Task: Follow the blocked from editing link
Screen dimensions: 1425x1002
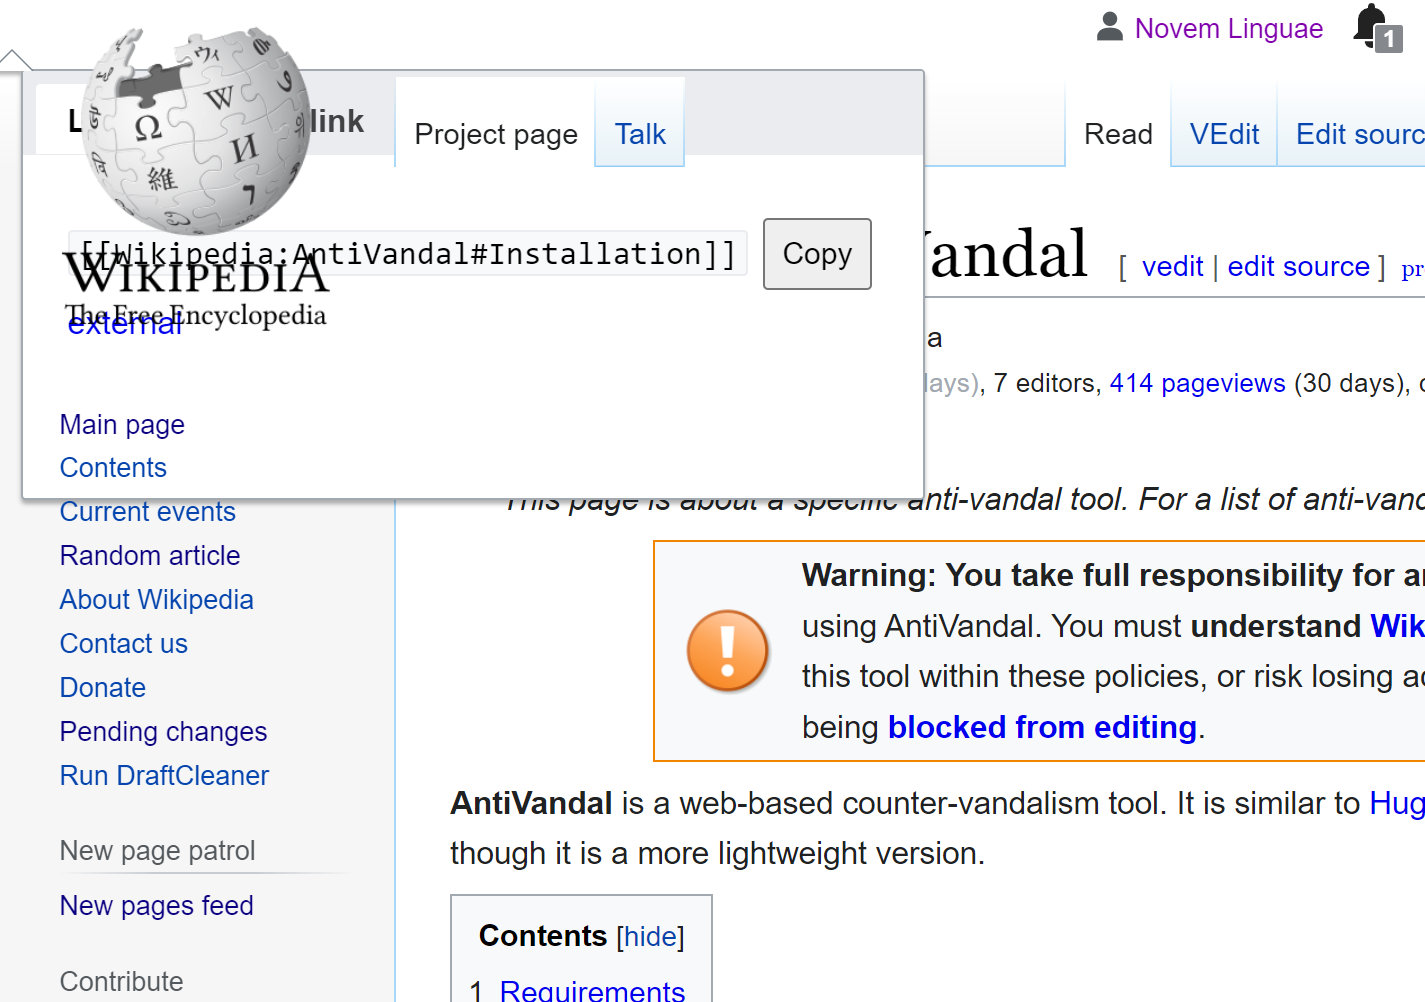Action: click(x=1042, y=727)
